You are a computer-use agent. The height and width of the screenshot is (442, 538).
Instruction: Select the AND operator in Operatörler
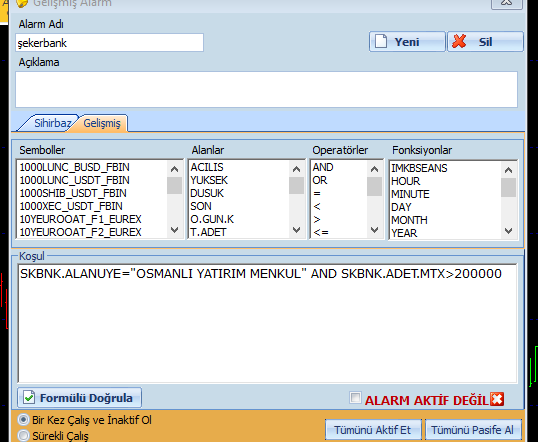pyautogui.click(x=323, y=167)
